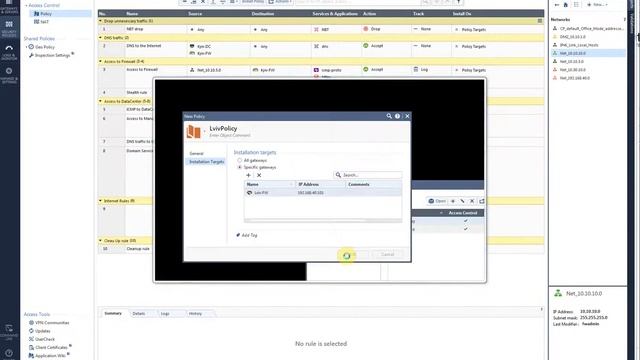Collapse Drop unnecessary traffic section

[x=100, y=21]
